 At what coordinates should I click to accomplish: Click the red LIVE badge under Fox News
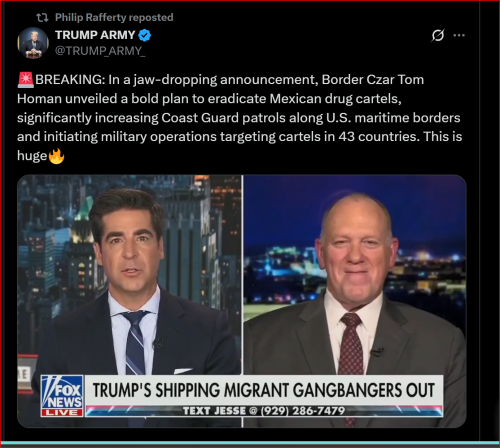(62, 413)
